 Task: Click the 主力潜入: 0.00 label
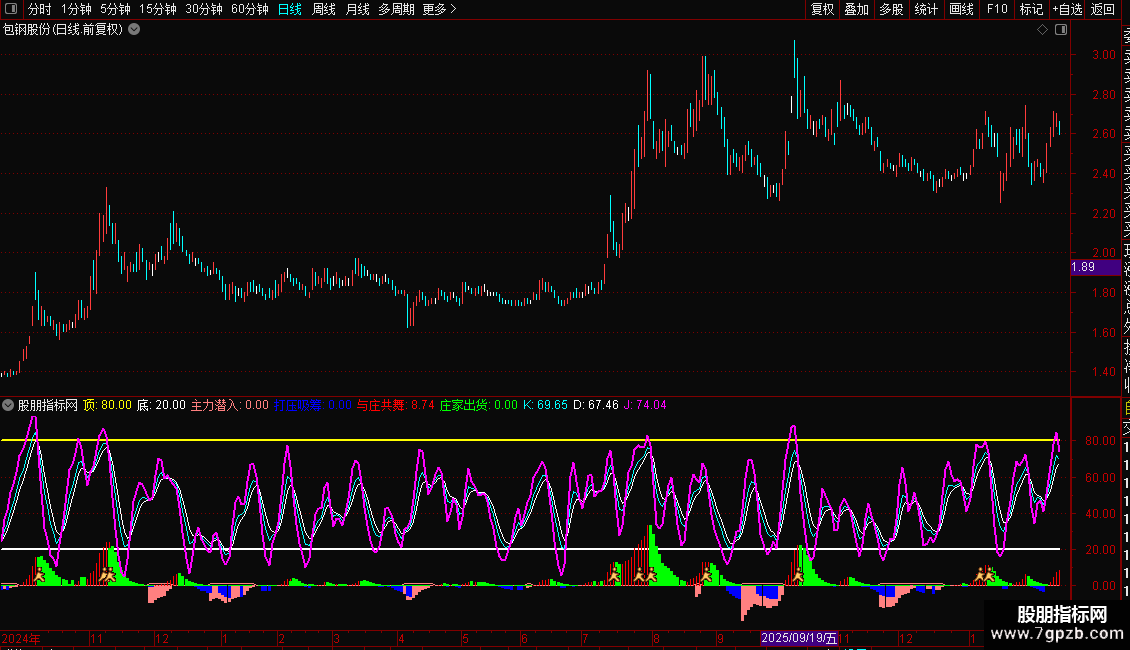click(x=229, y=405)
